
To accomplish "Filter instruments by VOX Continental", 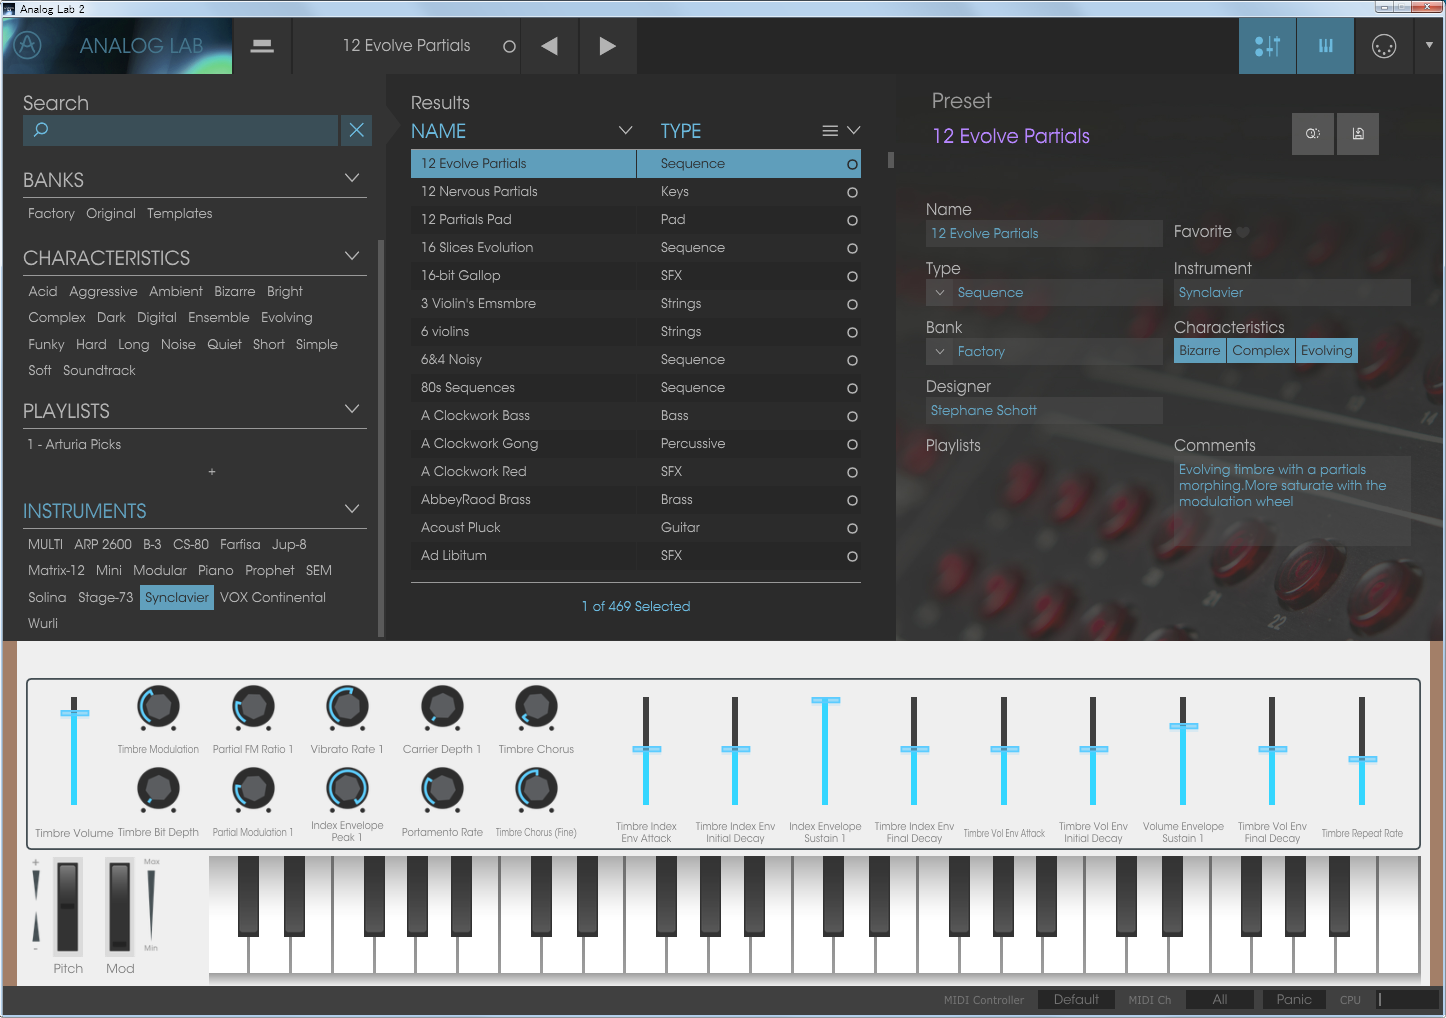I will coord(273,597).
